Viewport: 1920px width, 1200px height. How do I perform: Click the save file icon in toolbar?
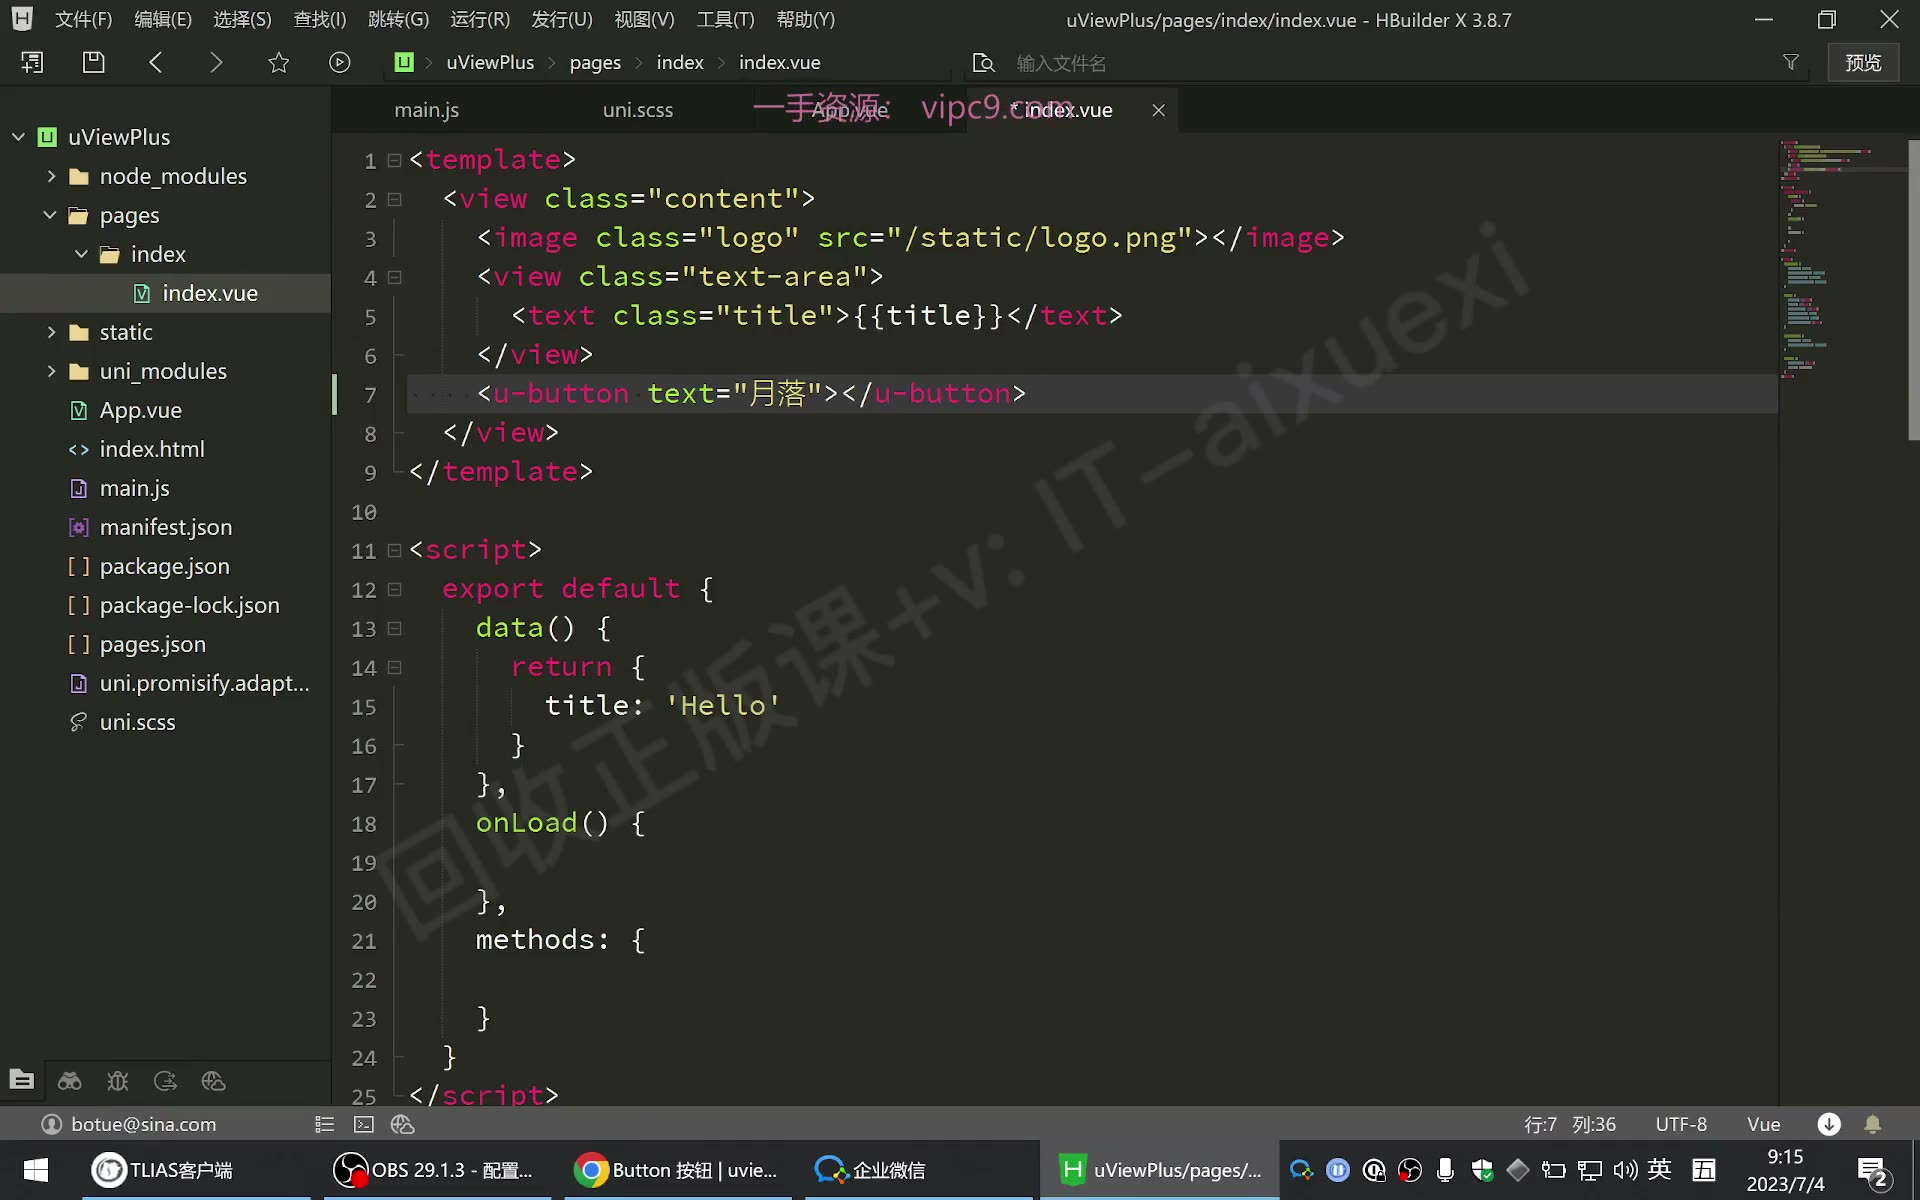(x=93, y=62)
